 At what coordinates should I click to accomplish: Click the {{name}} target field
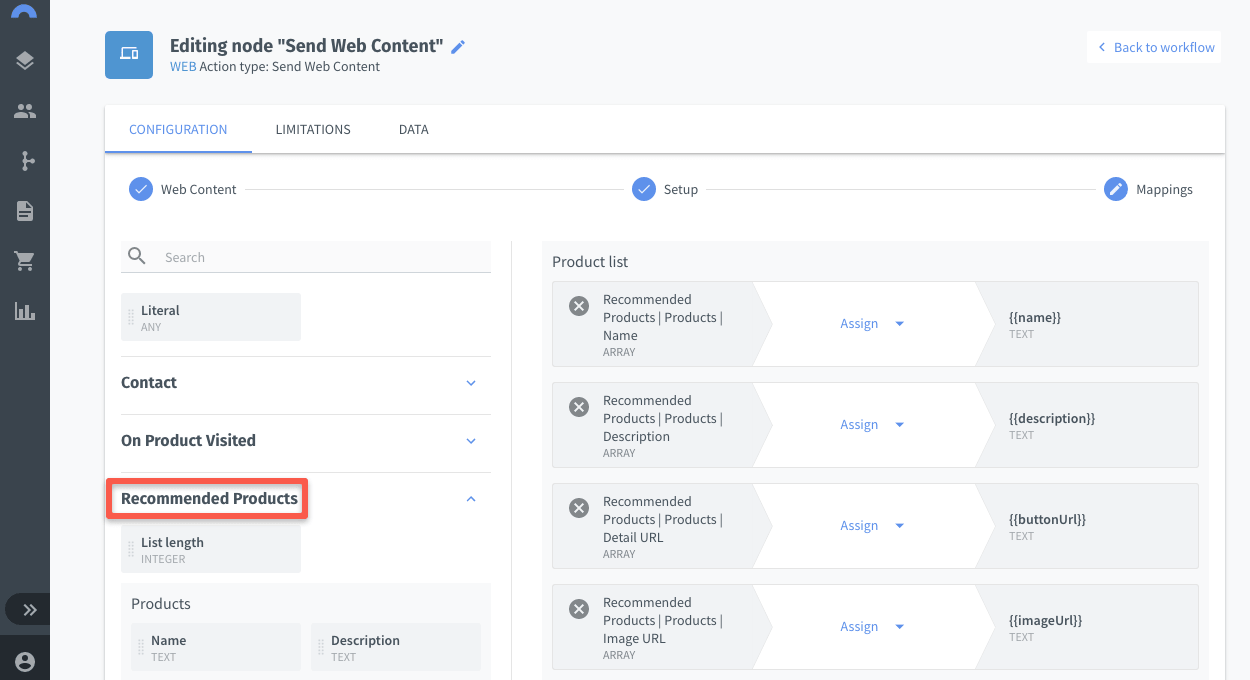(x=1088, y=324)
